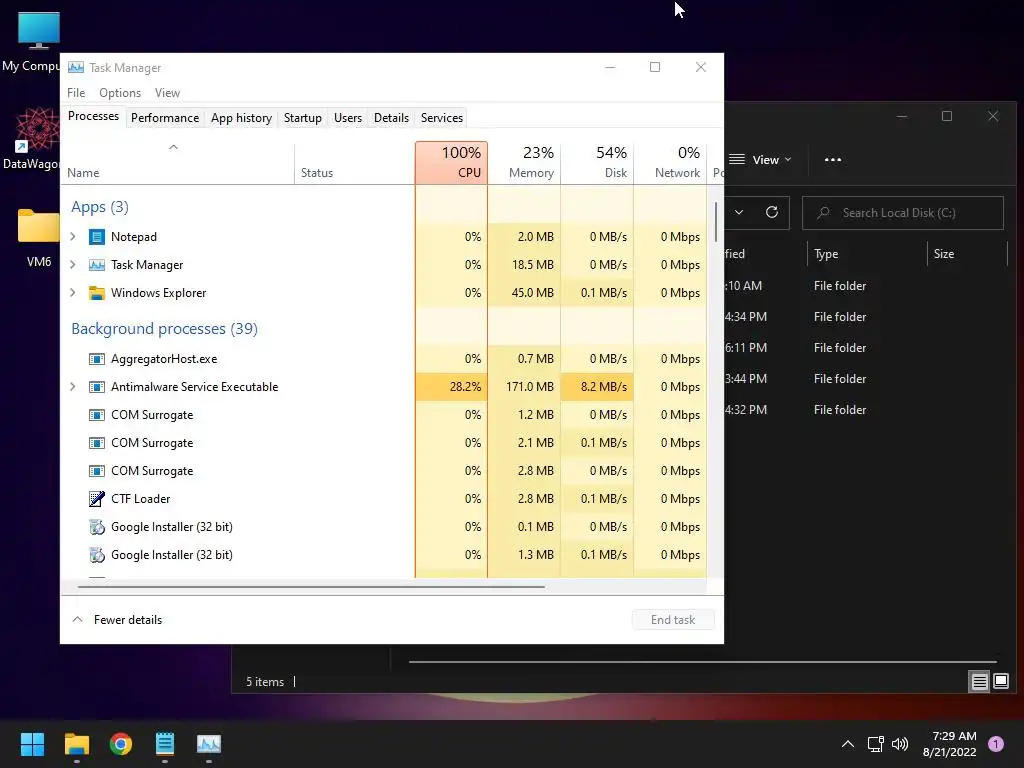Click the CTF Loader pencil icon
The width and height of the screenshot is (1024, 768).
tap(97, 499)
